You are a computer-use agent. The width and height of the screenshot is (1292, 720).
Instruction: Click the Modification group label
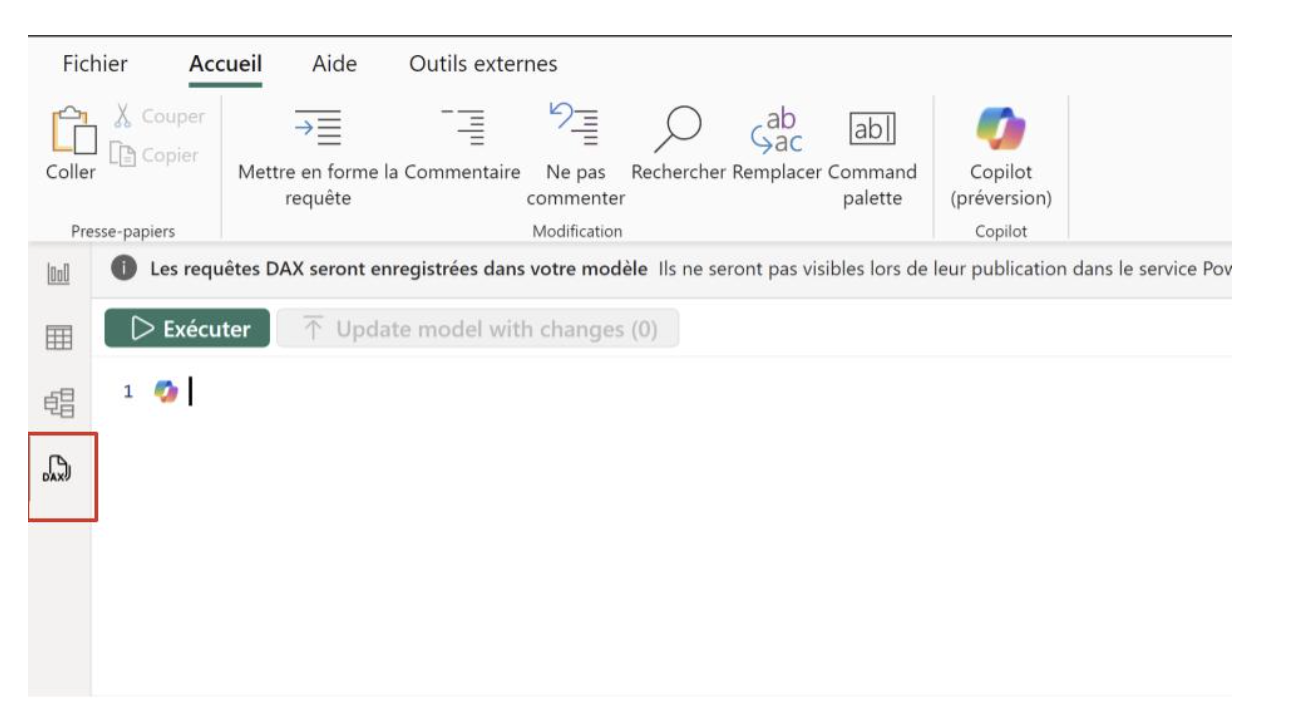tap(577, 231)
